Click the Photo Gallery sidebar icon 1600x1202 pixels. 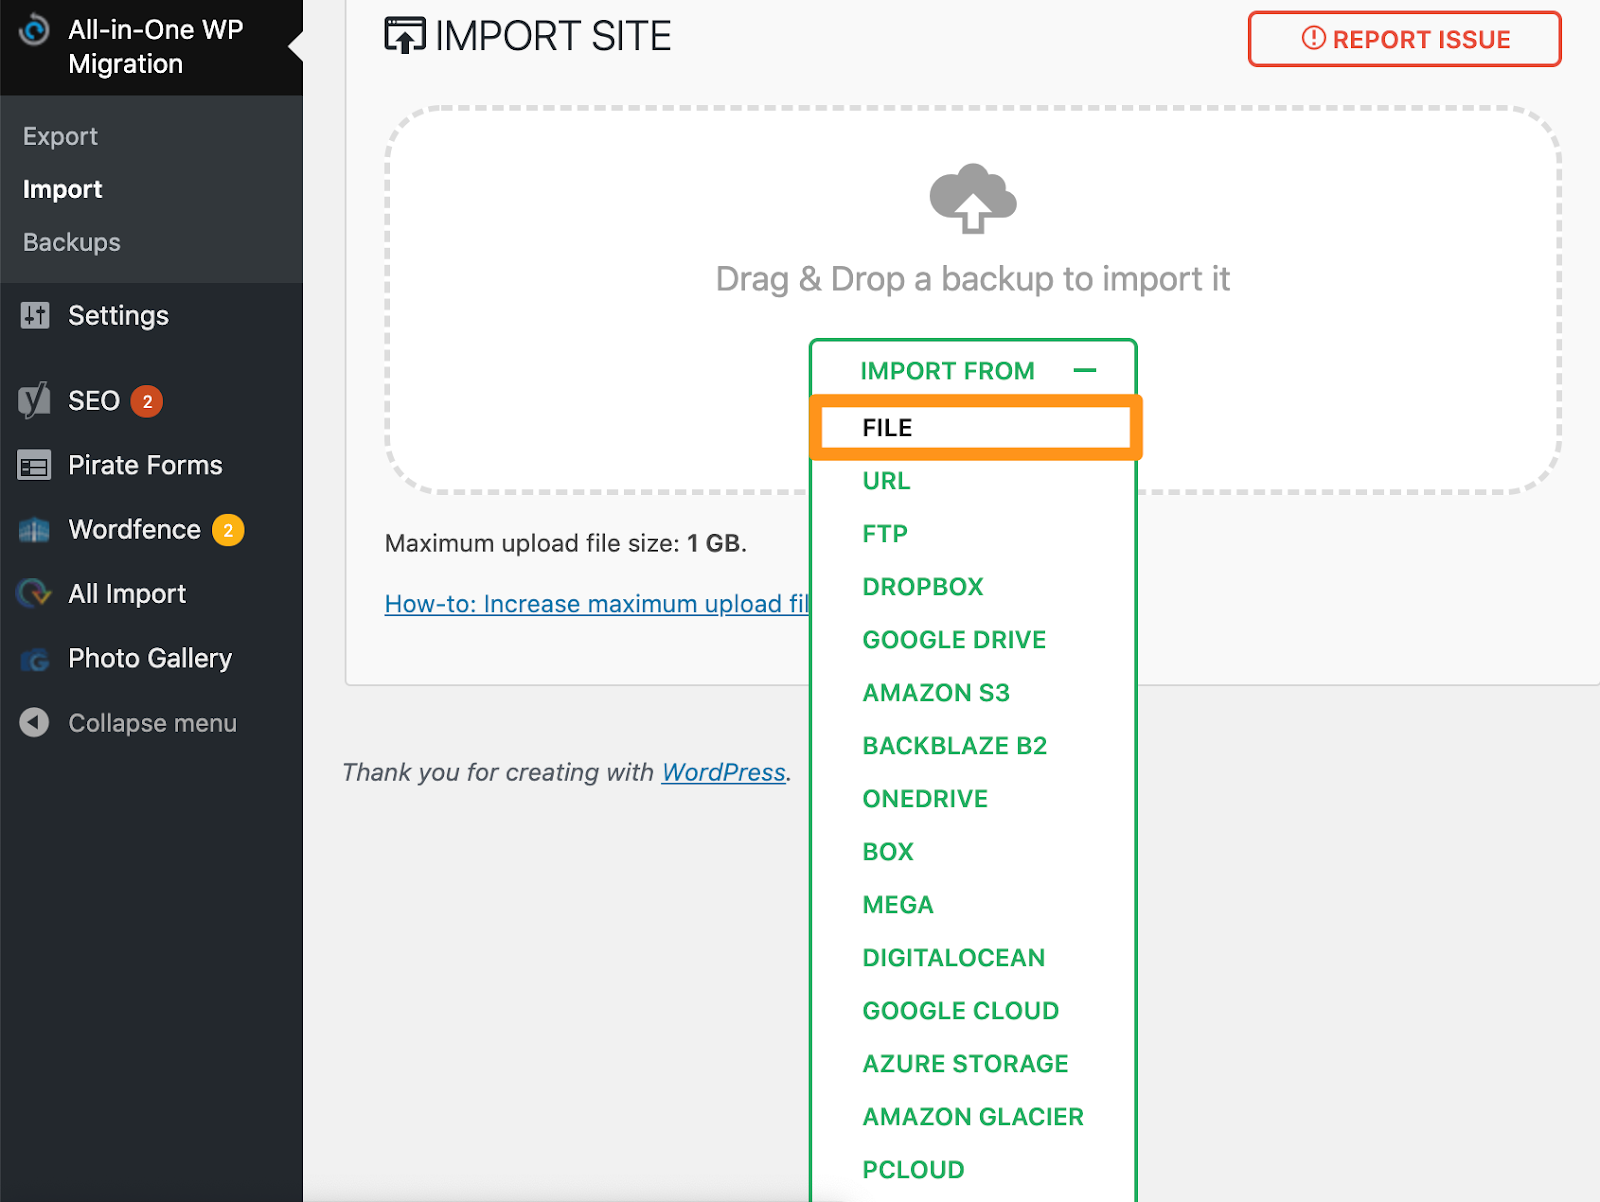[33, 658]
